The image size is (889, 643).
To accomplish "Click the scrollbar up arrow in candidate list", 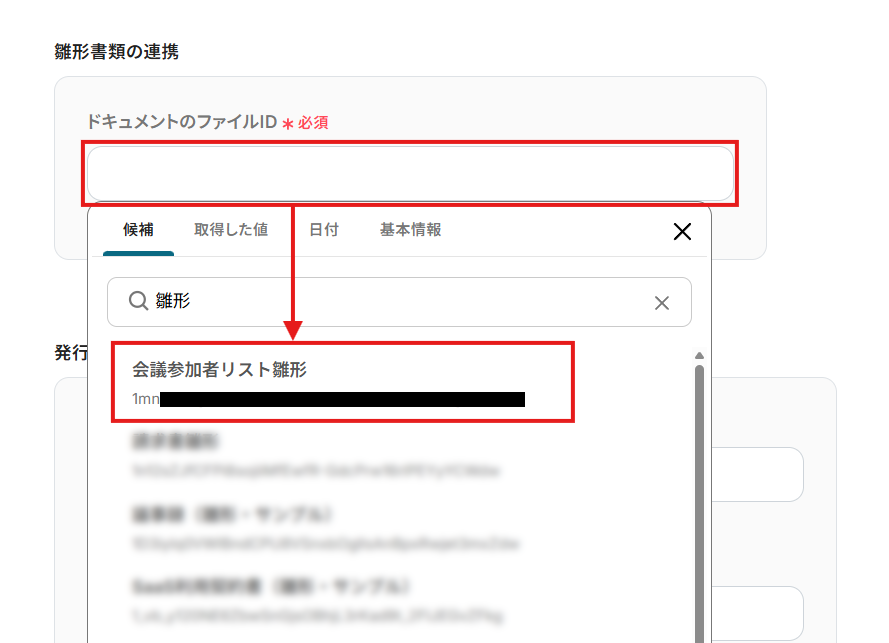I will pos(699,356).
